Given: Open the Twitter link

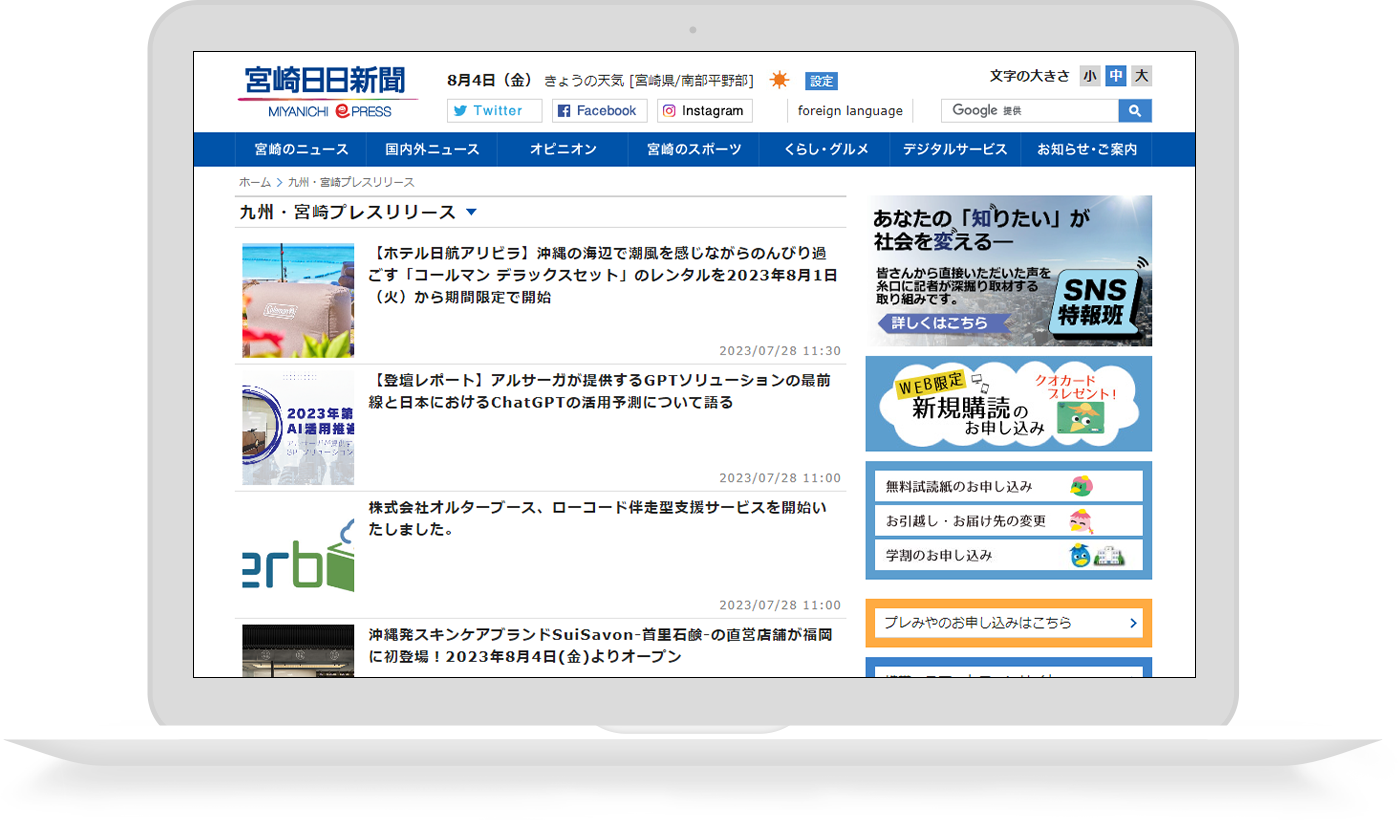Looking at the screenshot, I should click(494, 111).
